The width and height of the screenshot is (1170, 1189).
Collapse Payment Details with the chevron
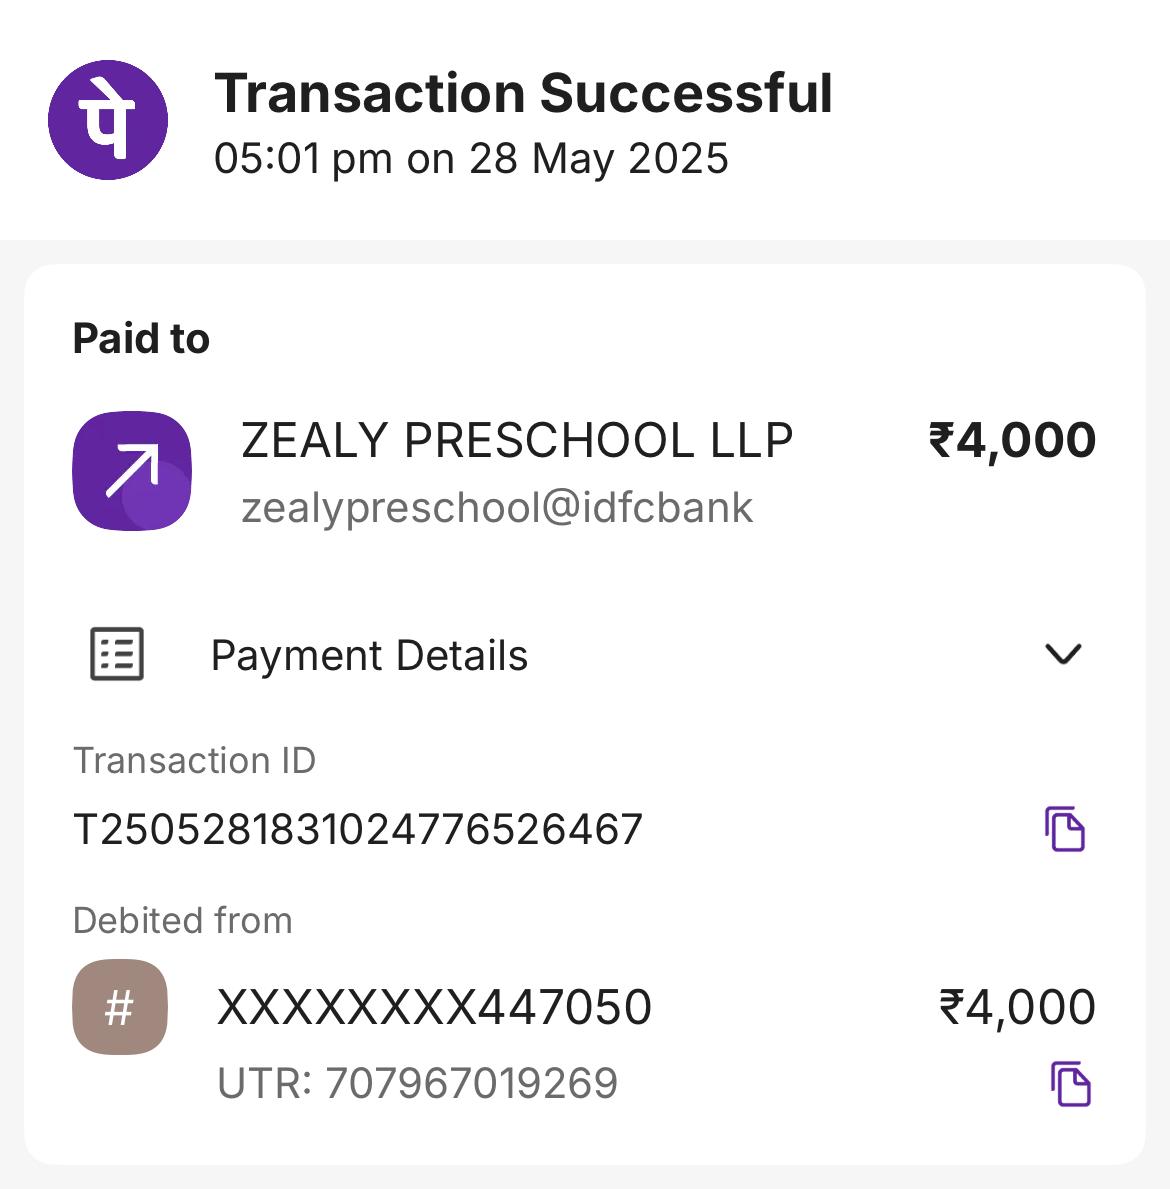[x=1063, y=655]
